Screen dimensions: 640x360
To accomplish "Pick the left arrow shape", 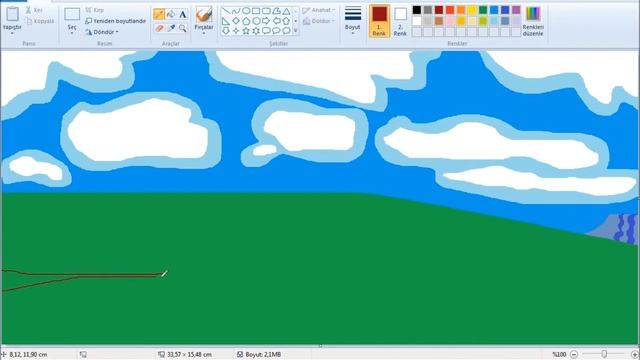I will pos(276,21).
